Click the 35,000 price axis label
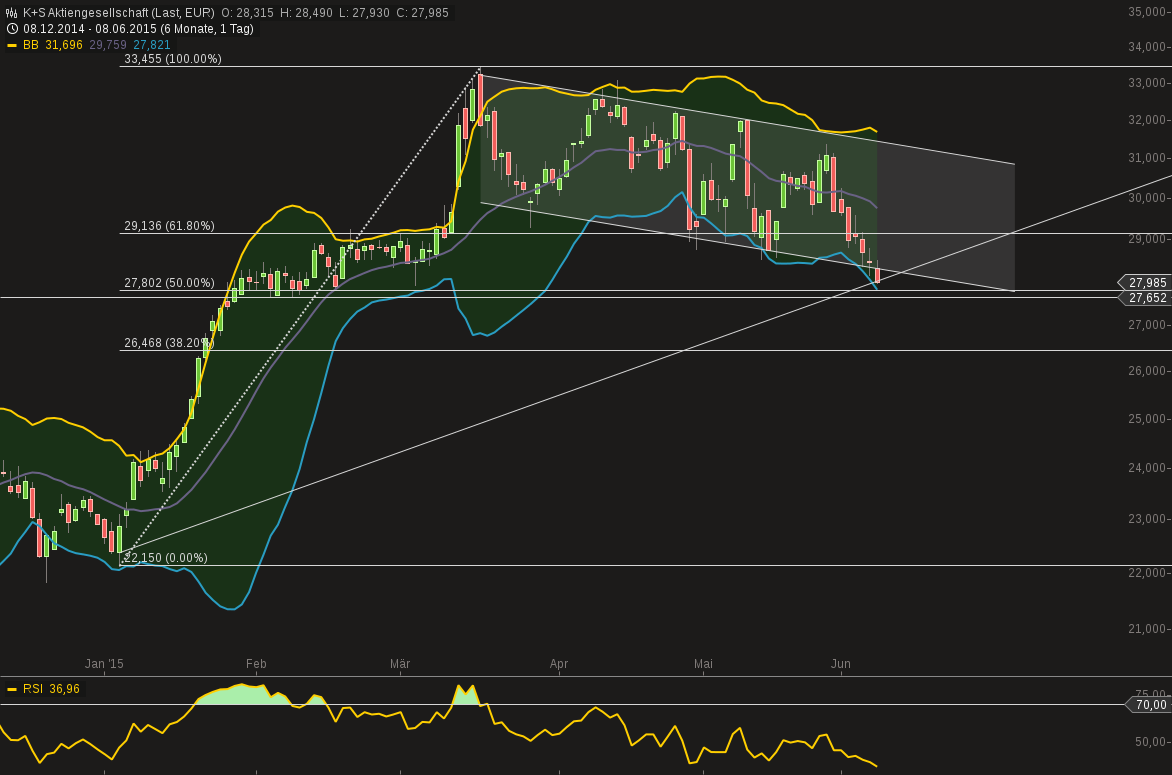This screenshot has height=775, width=1172. pyautogui.click(x=1146, y=12)
